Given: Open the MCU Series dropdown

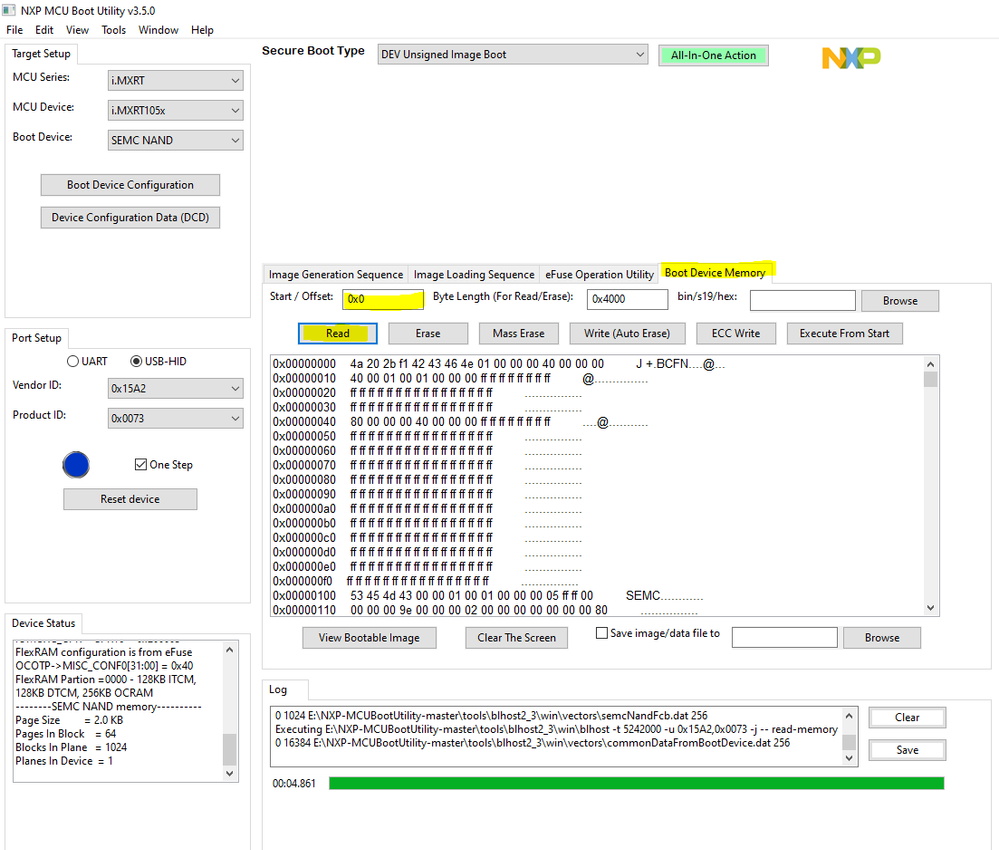Looking at the screenshot, I should tap(175, 80).
